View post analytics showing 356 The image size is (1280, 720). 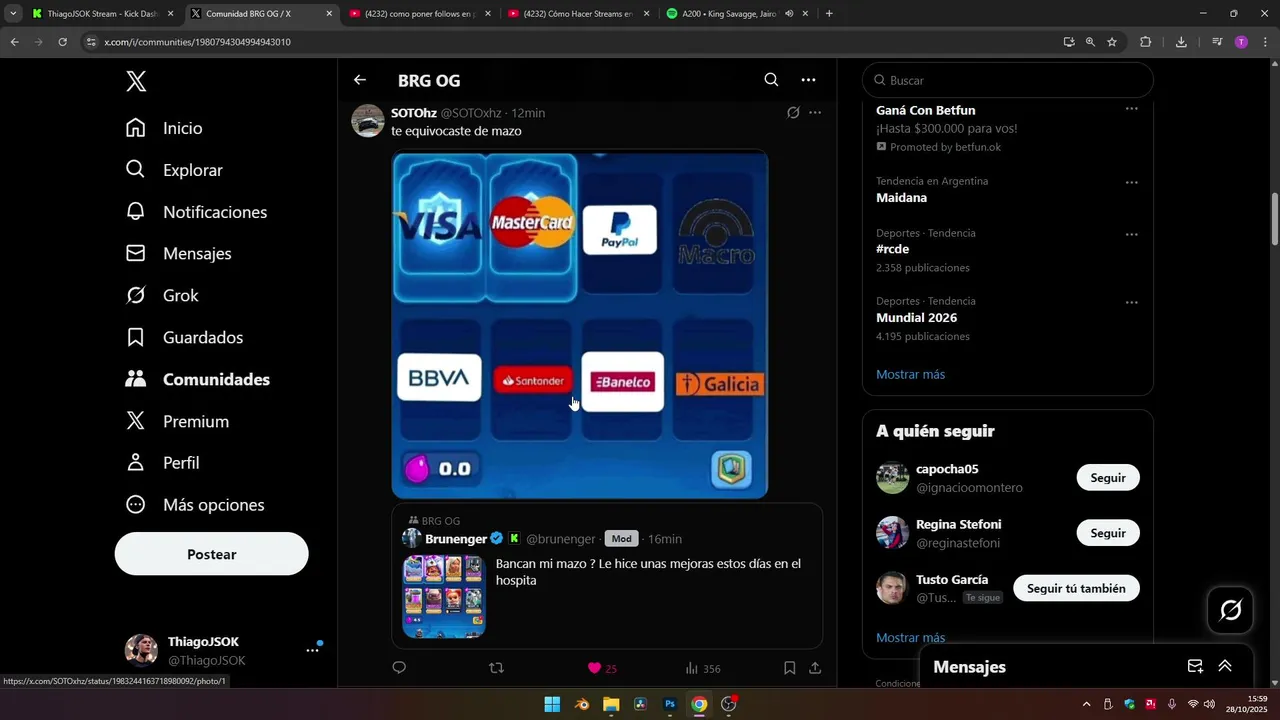click(703, 668)
